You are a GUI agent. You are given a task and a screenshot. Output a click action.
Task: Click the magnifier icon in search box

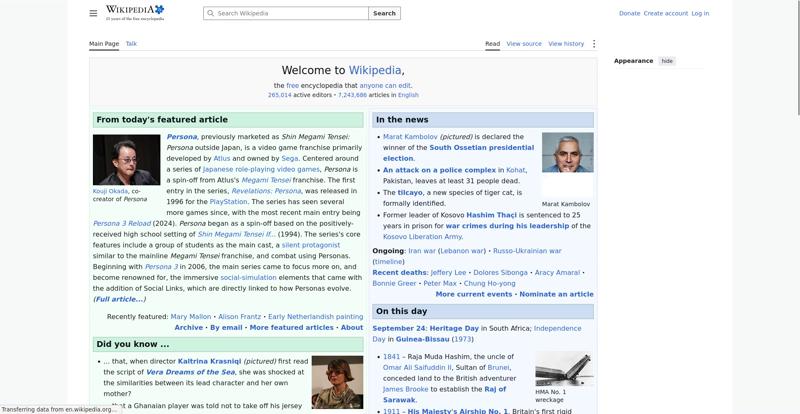pos(210,13)
